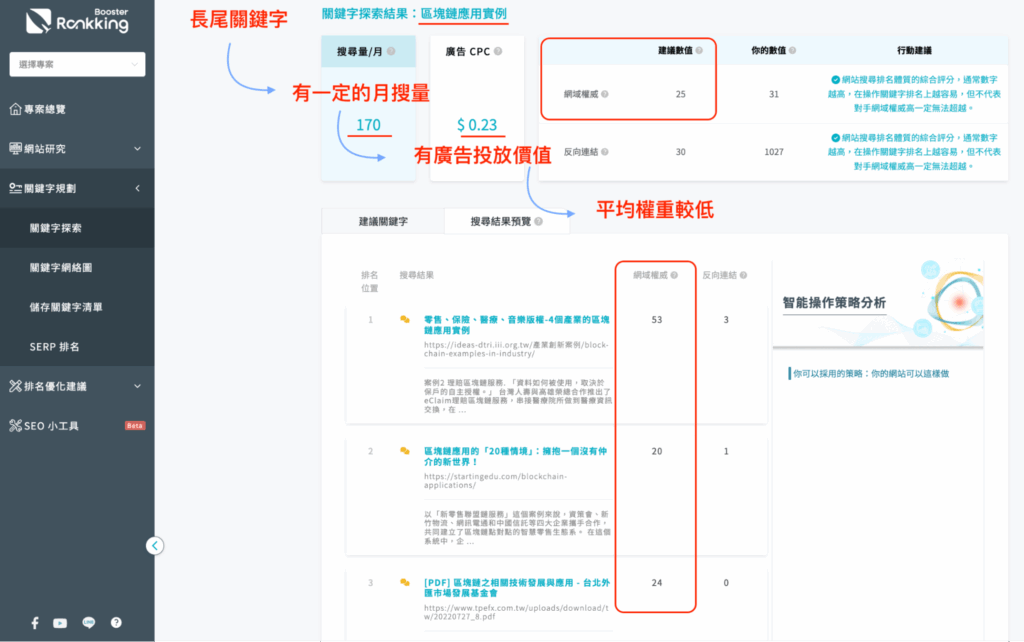Click the YouTube icon at sidebar bottom
Viewport: 1024px width, 642px height.
[60, 622]
